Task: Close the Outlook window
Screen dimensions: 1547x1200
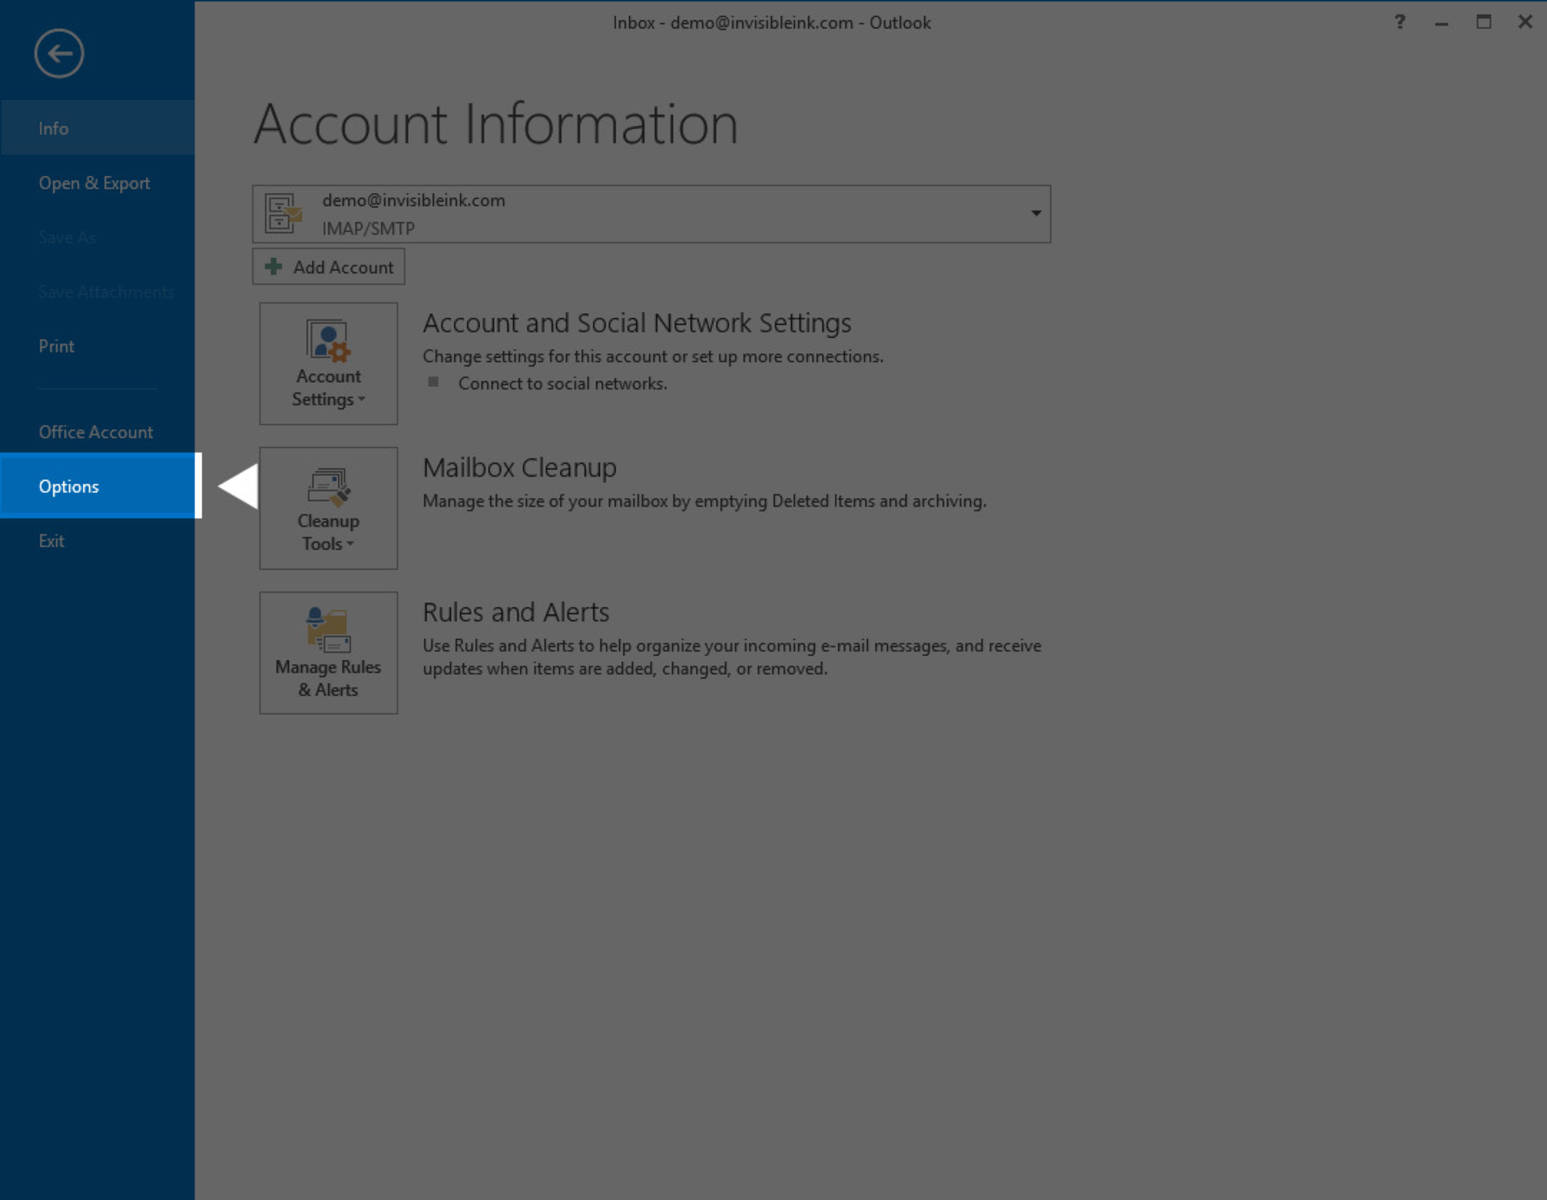Action: 1525,22
